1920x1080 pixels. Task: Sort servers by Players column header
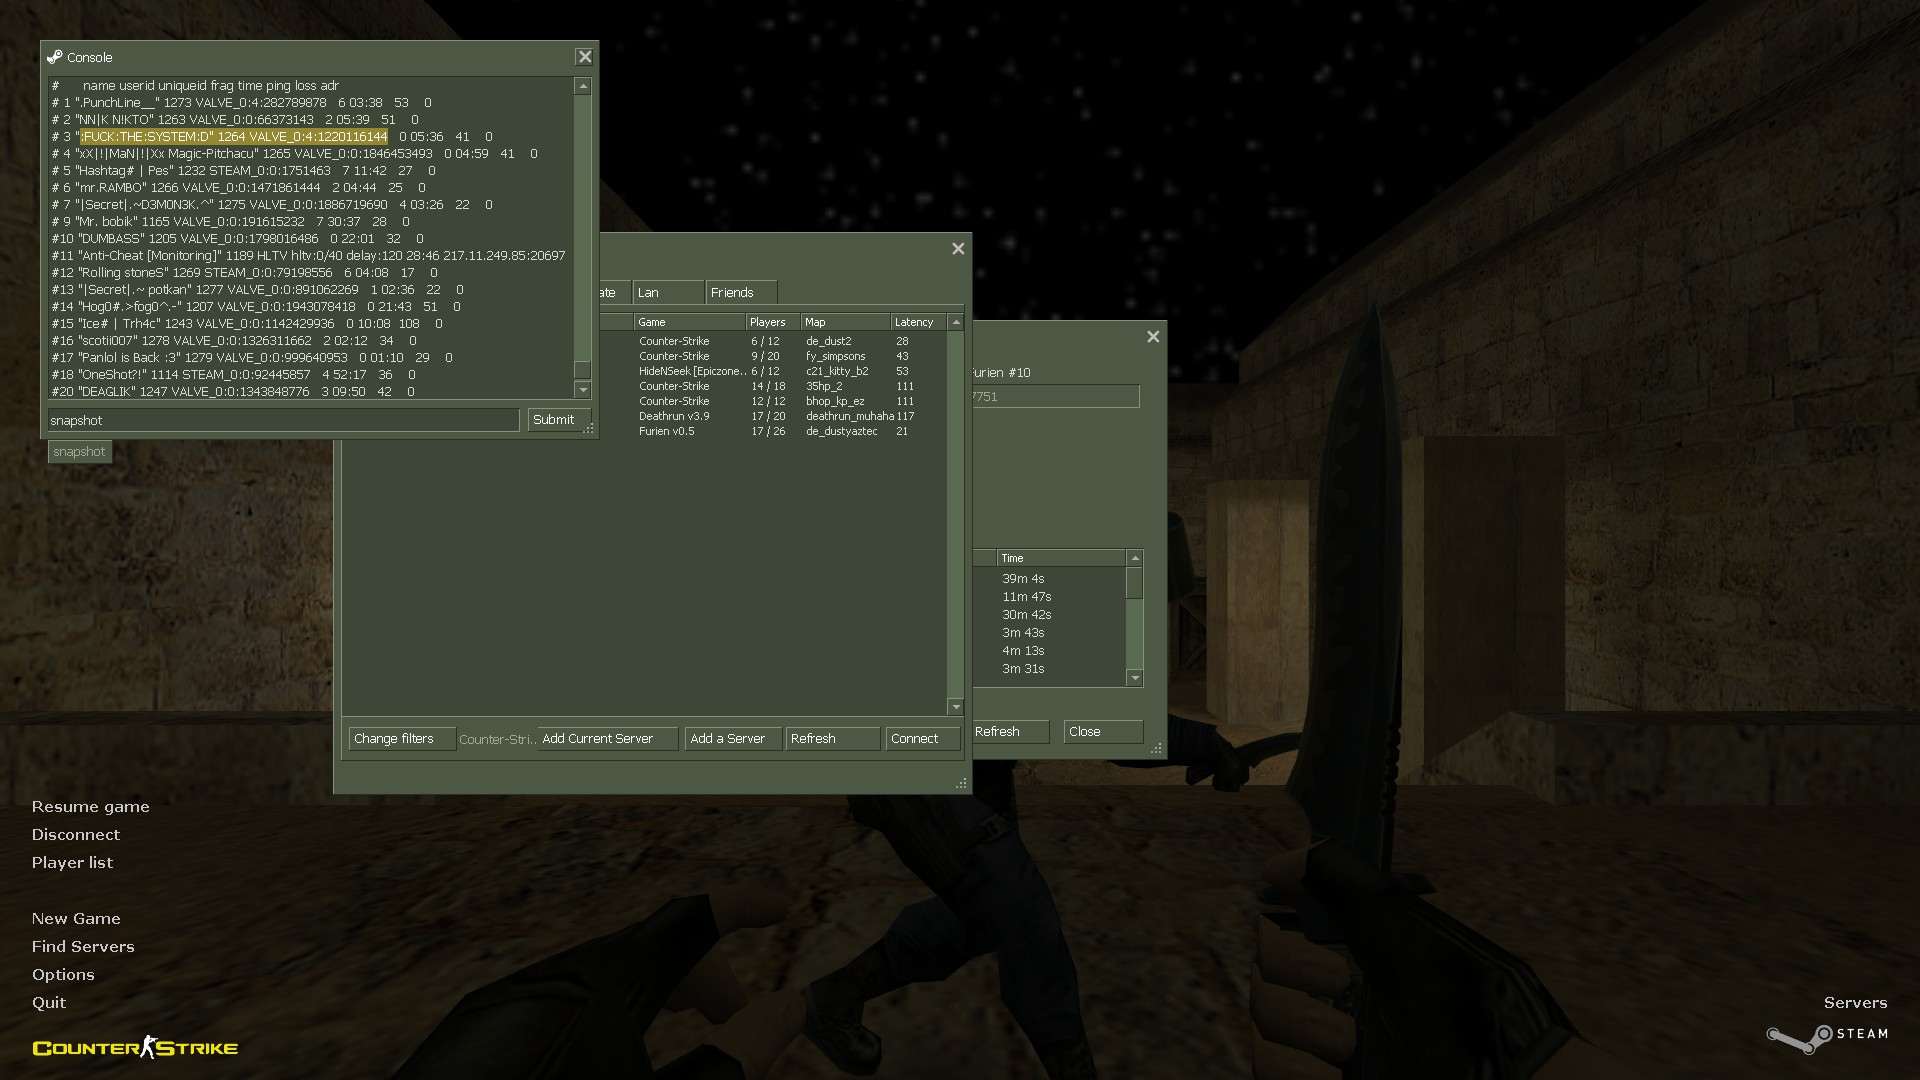click(772, 322)
